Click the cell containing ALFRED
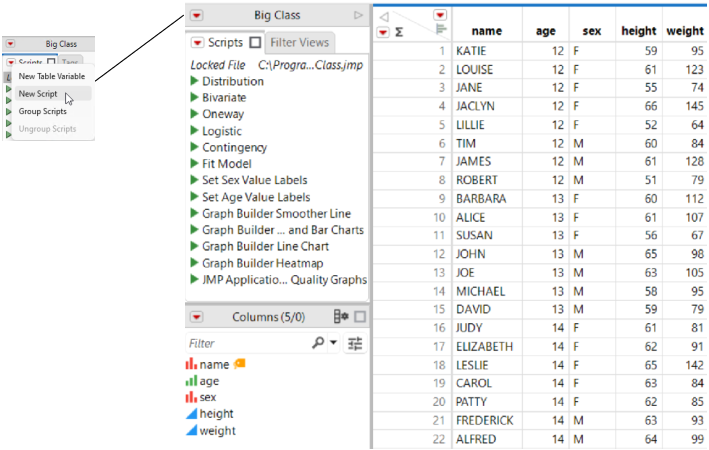This screenshot has height=450, width=709. (x=487, y=439)
